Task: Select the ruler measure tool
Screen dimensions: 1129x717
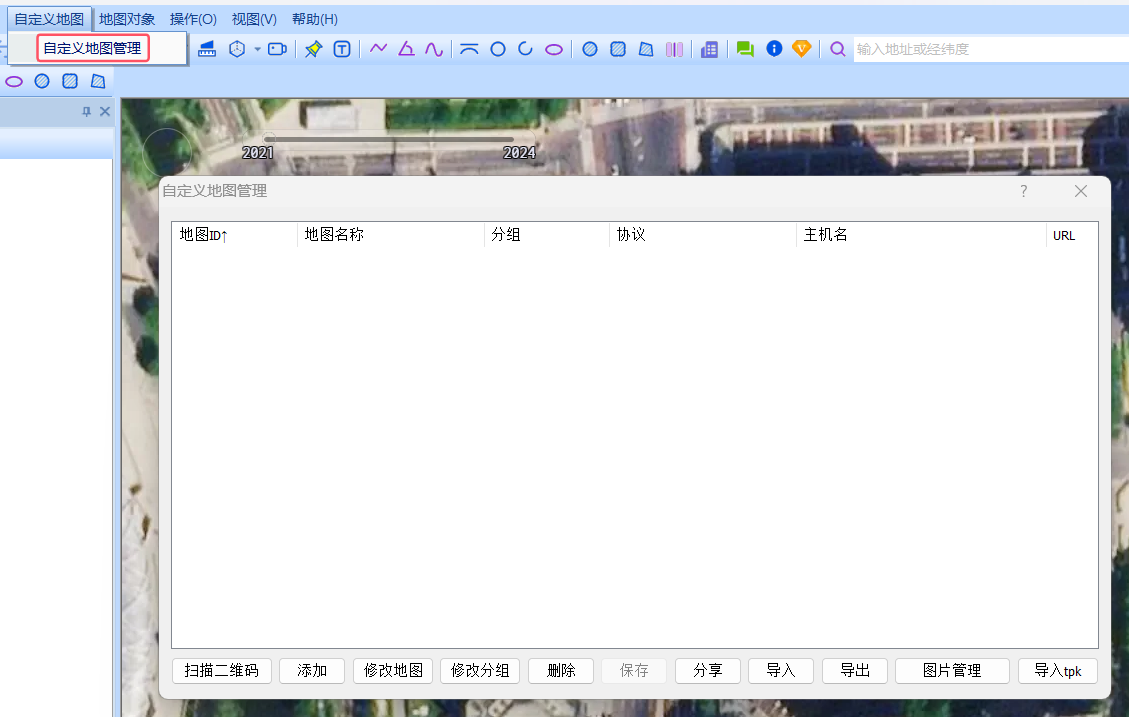Action: pos(207,49)
